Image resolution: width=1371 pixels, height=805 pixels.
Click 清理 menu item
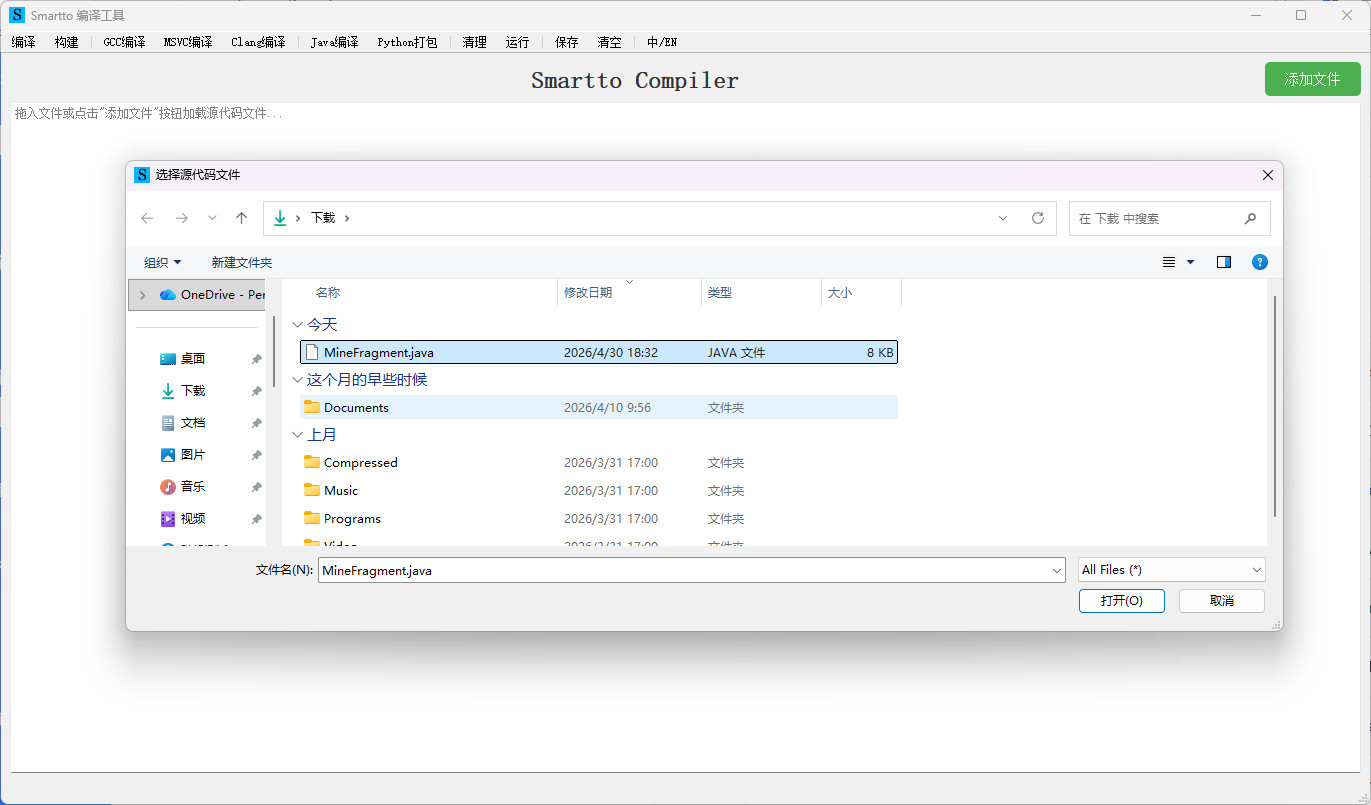coord(474,42)
